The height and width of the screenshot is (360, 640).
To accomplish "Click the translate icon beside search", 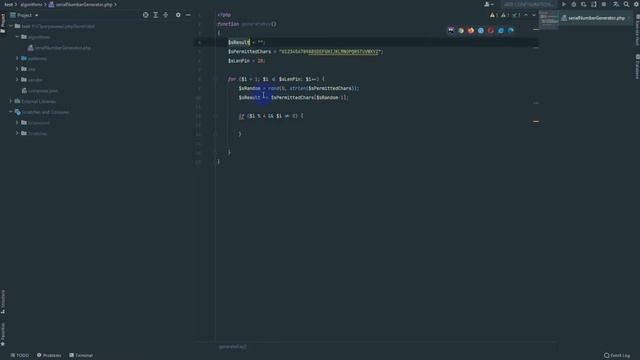I will (616, 4).
